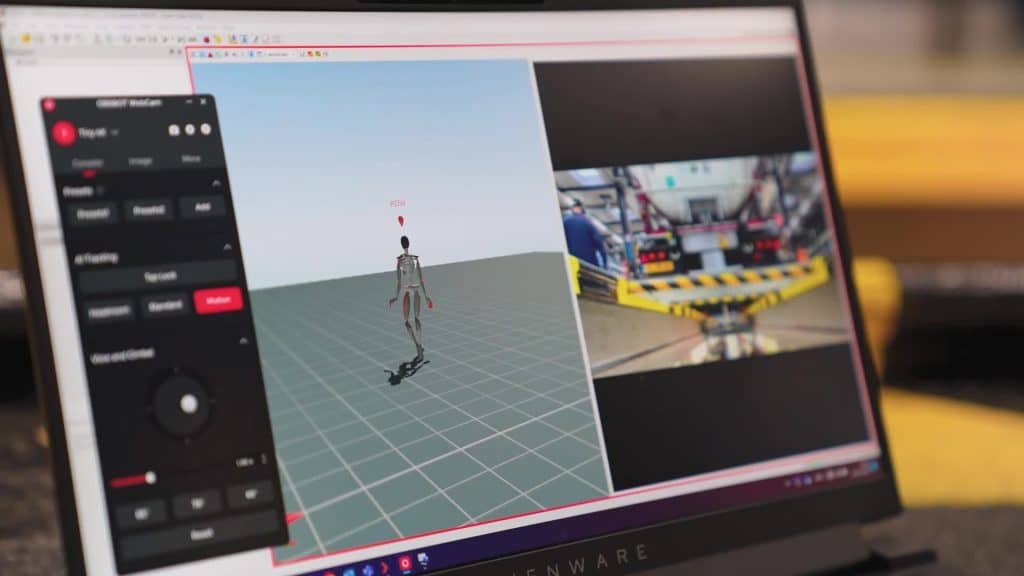The image size is (1024, 576).
Task: Open the rightmost round settings icon in header
Action: pyautogui.click(x=205, y=129)
